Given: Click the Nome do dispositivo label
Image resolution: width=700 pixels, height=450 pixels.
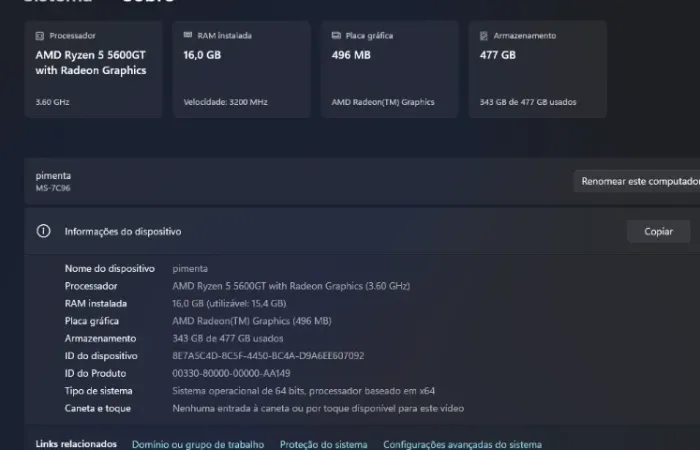Looking at the screenshot, I should [x=110, y=269].
